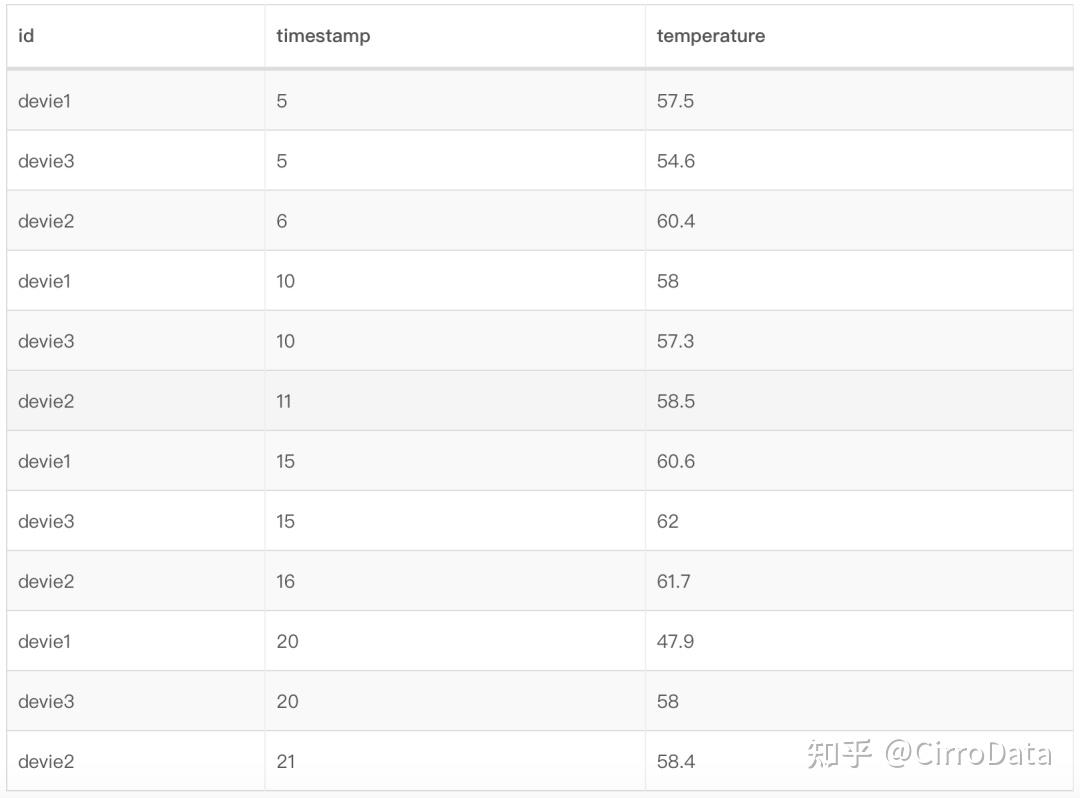Viewport: 1080px width, 798px height.
Task: Click the 58.5 temperature cell
Action: coord(675,401)
